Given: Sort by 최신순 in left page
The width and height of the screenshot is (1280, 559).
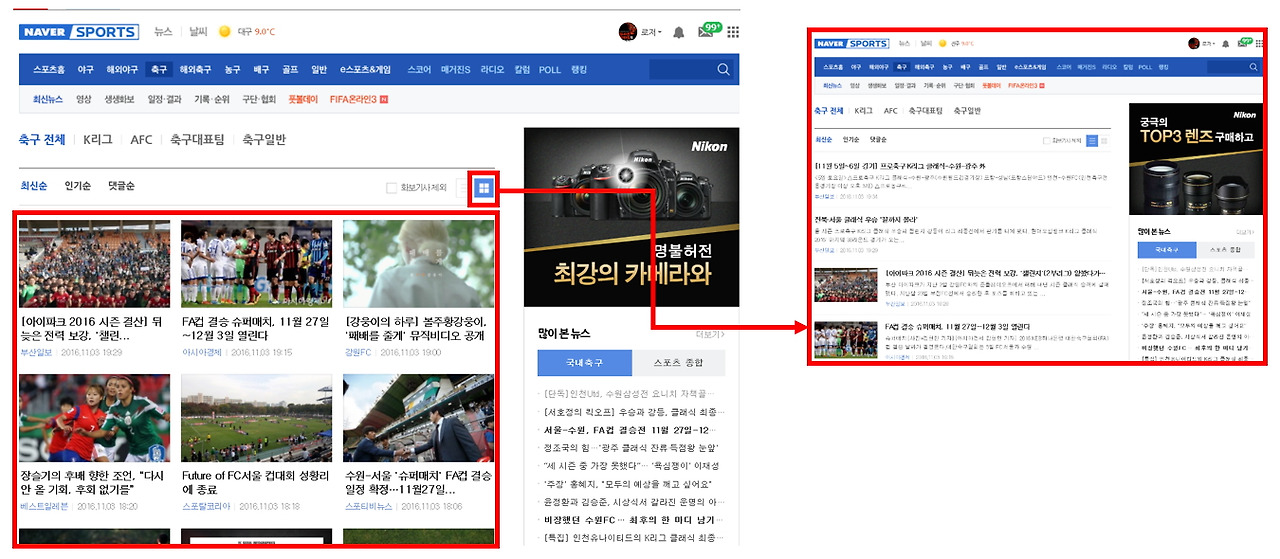Looking at the screenshot, I should [33, 186].
